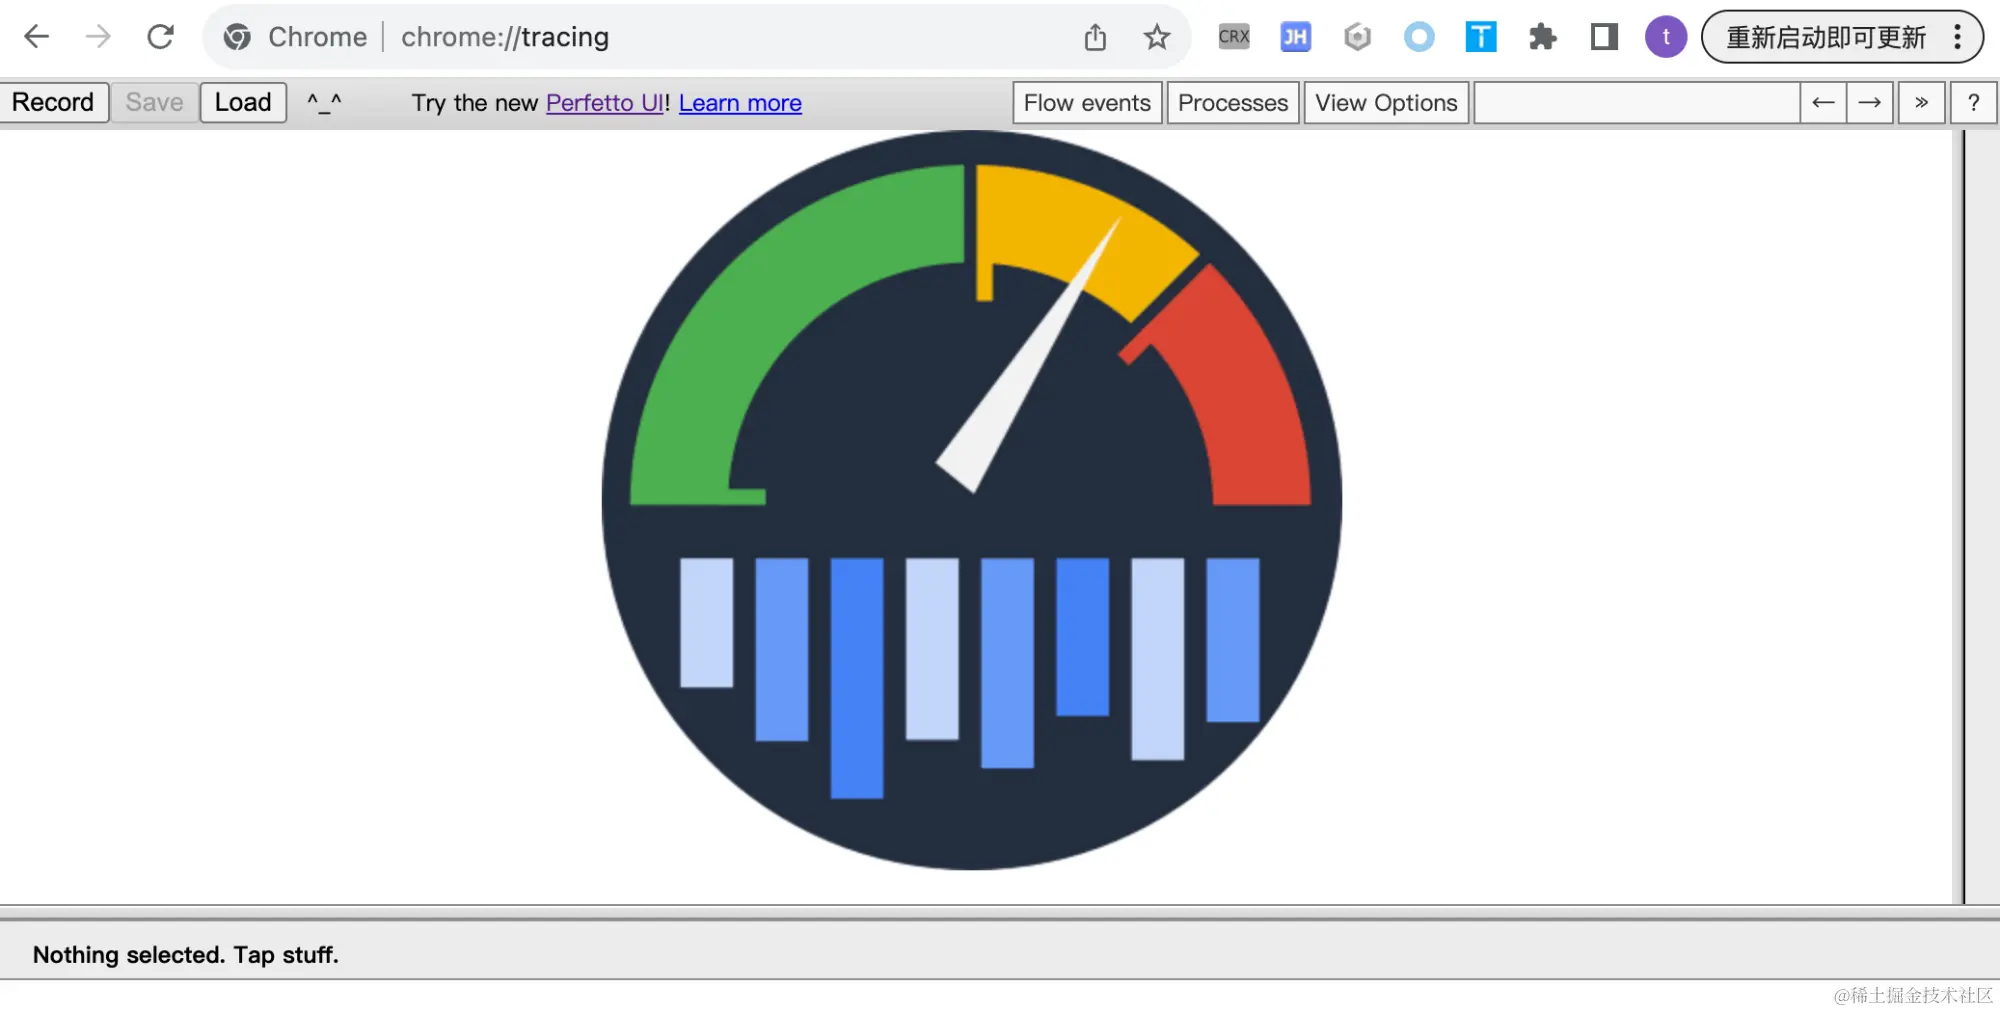The height and width of the screenshot is (1012, 2000).
Task: Click the browser back arrow
Action: coord(37,37)
